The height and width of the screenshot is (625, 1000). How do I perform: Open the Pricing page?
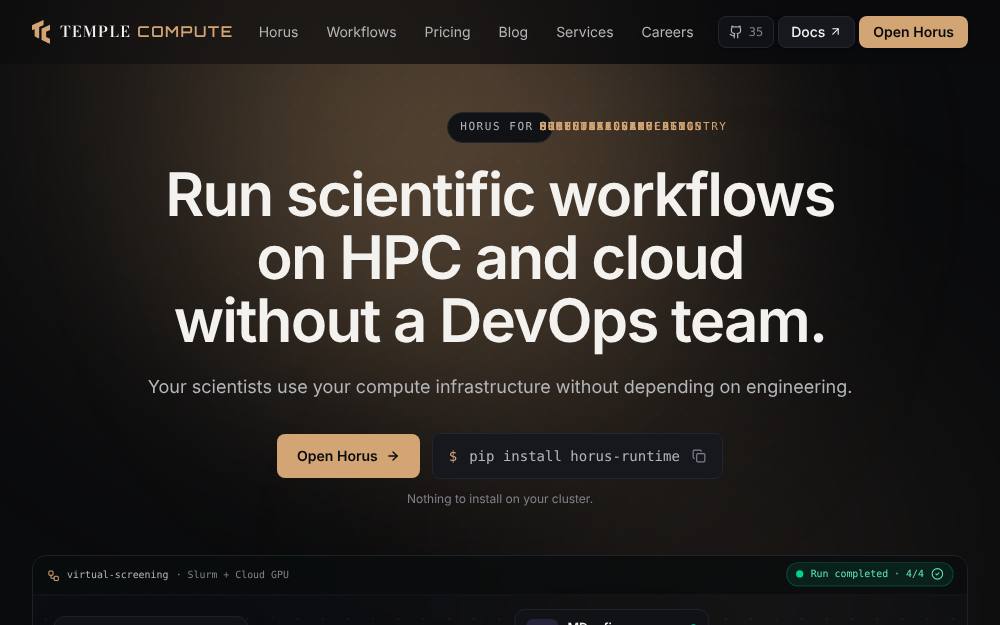(x=448, y=32)
